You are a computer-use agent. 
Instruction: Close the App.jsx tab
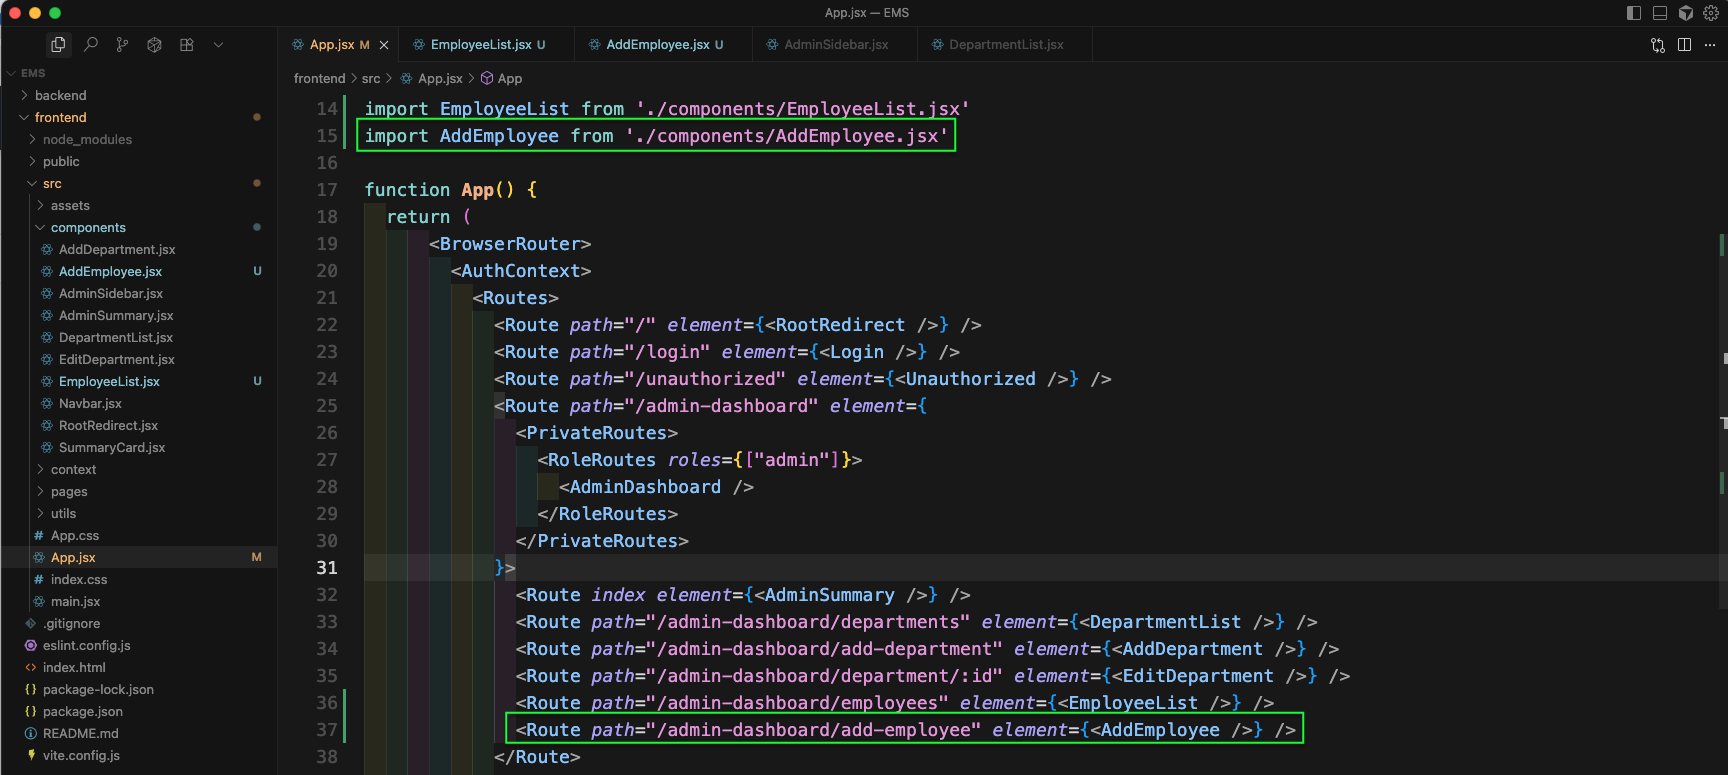point(384,45)
